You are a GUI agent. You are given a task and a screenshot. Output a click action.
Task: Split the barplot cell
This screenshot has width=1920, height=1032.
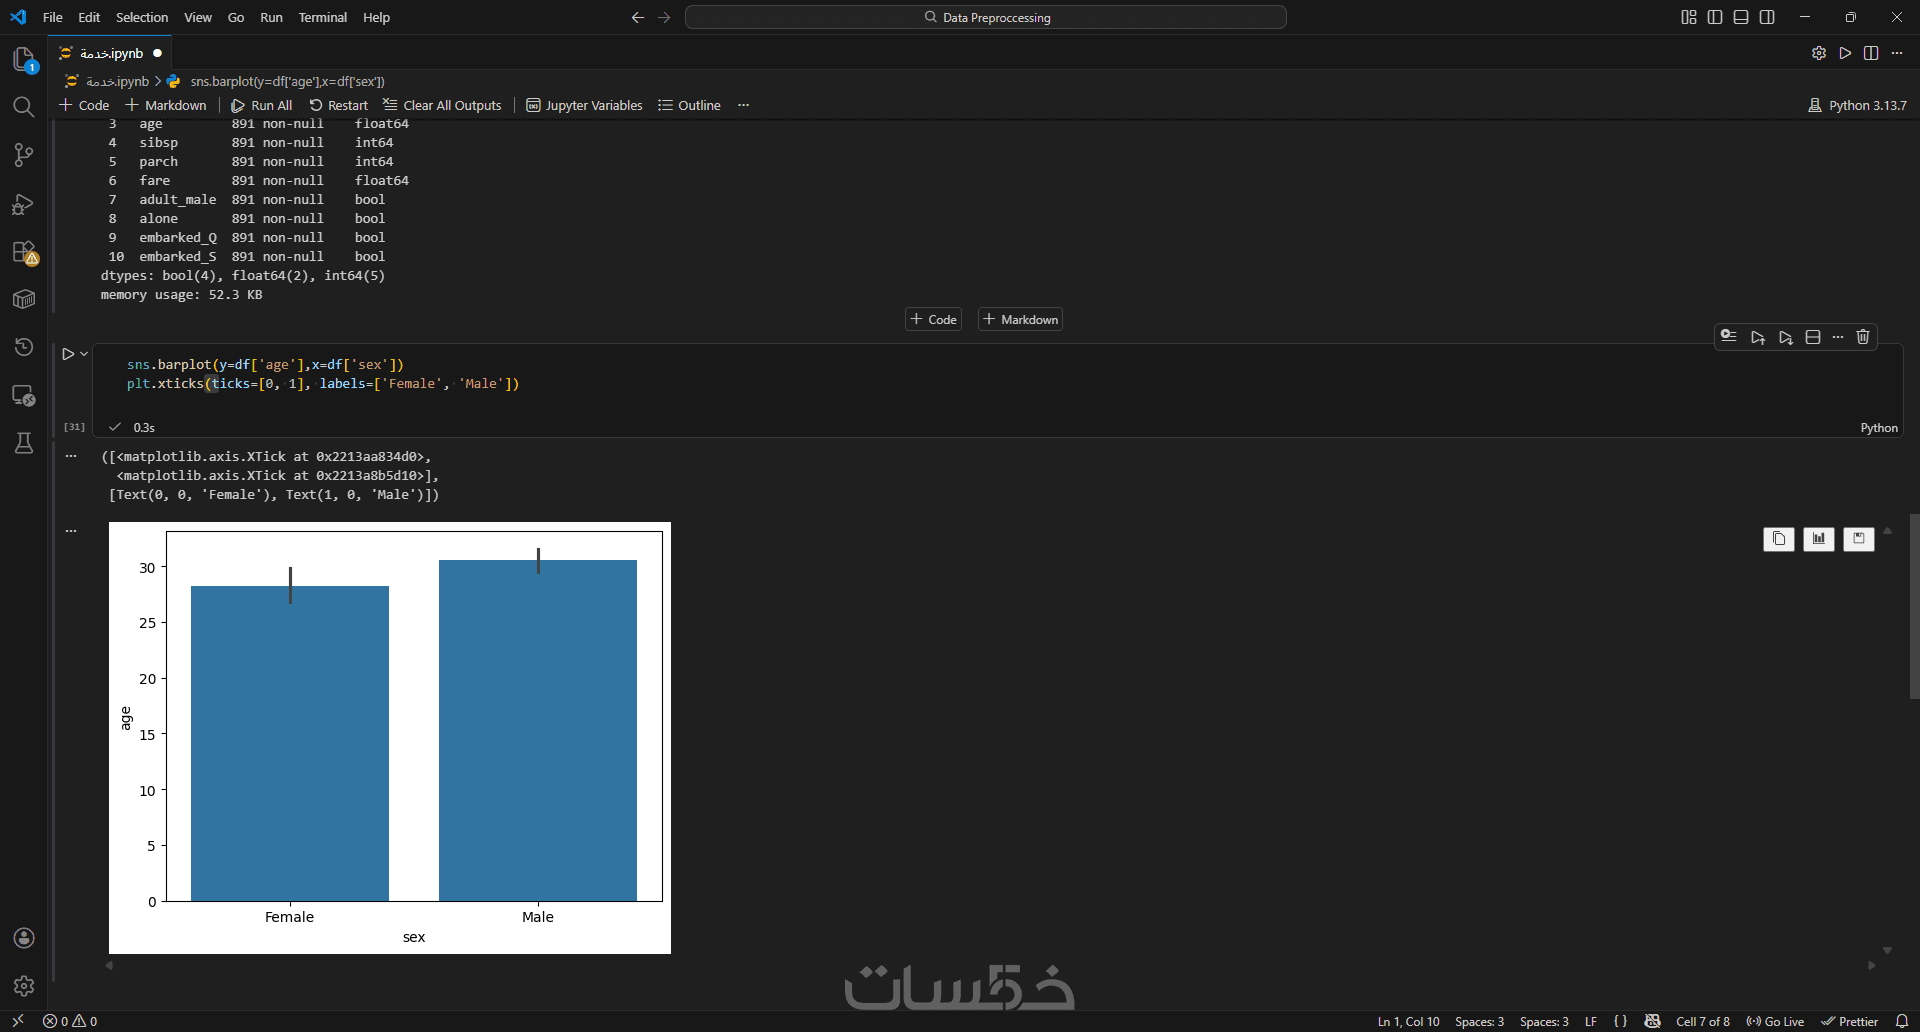pyautogui.click(x=1813, y=337)
